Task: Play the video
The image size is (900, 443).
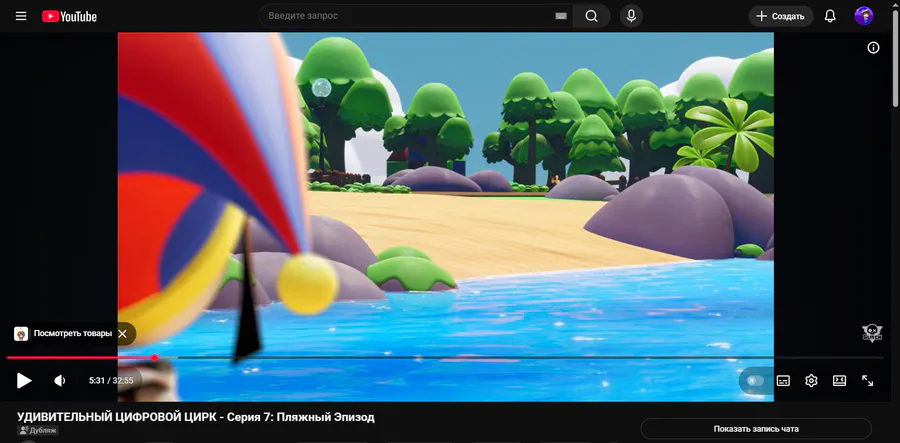Action: coord(24,380)
